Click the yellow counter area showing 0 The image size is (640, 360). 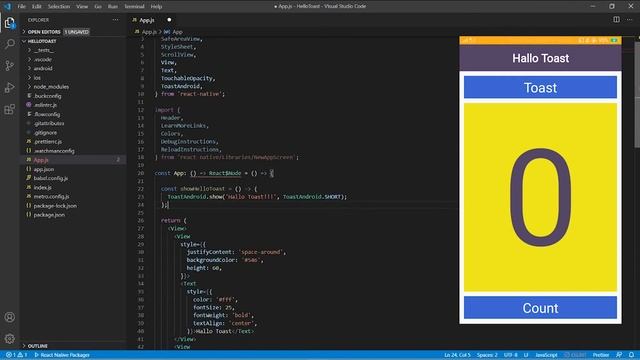(540, 197)
